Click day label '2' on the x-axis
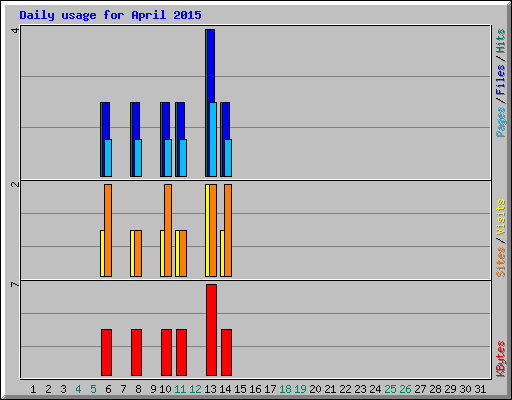Image resolution: width=512 pixels, height=400 pixels. (x=48, y=389)
